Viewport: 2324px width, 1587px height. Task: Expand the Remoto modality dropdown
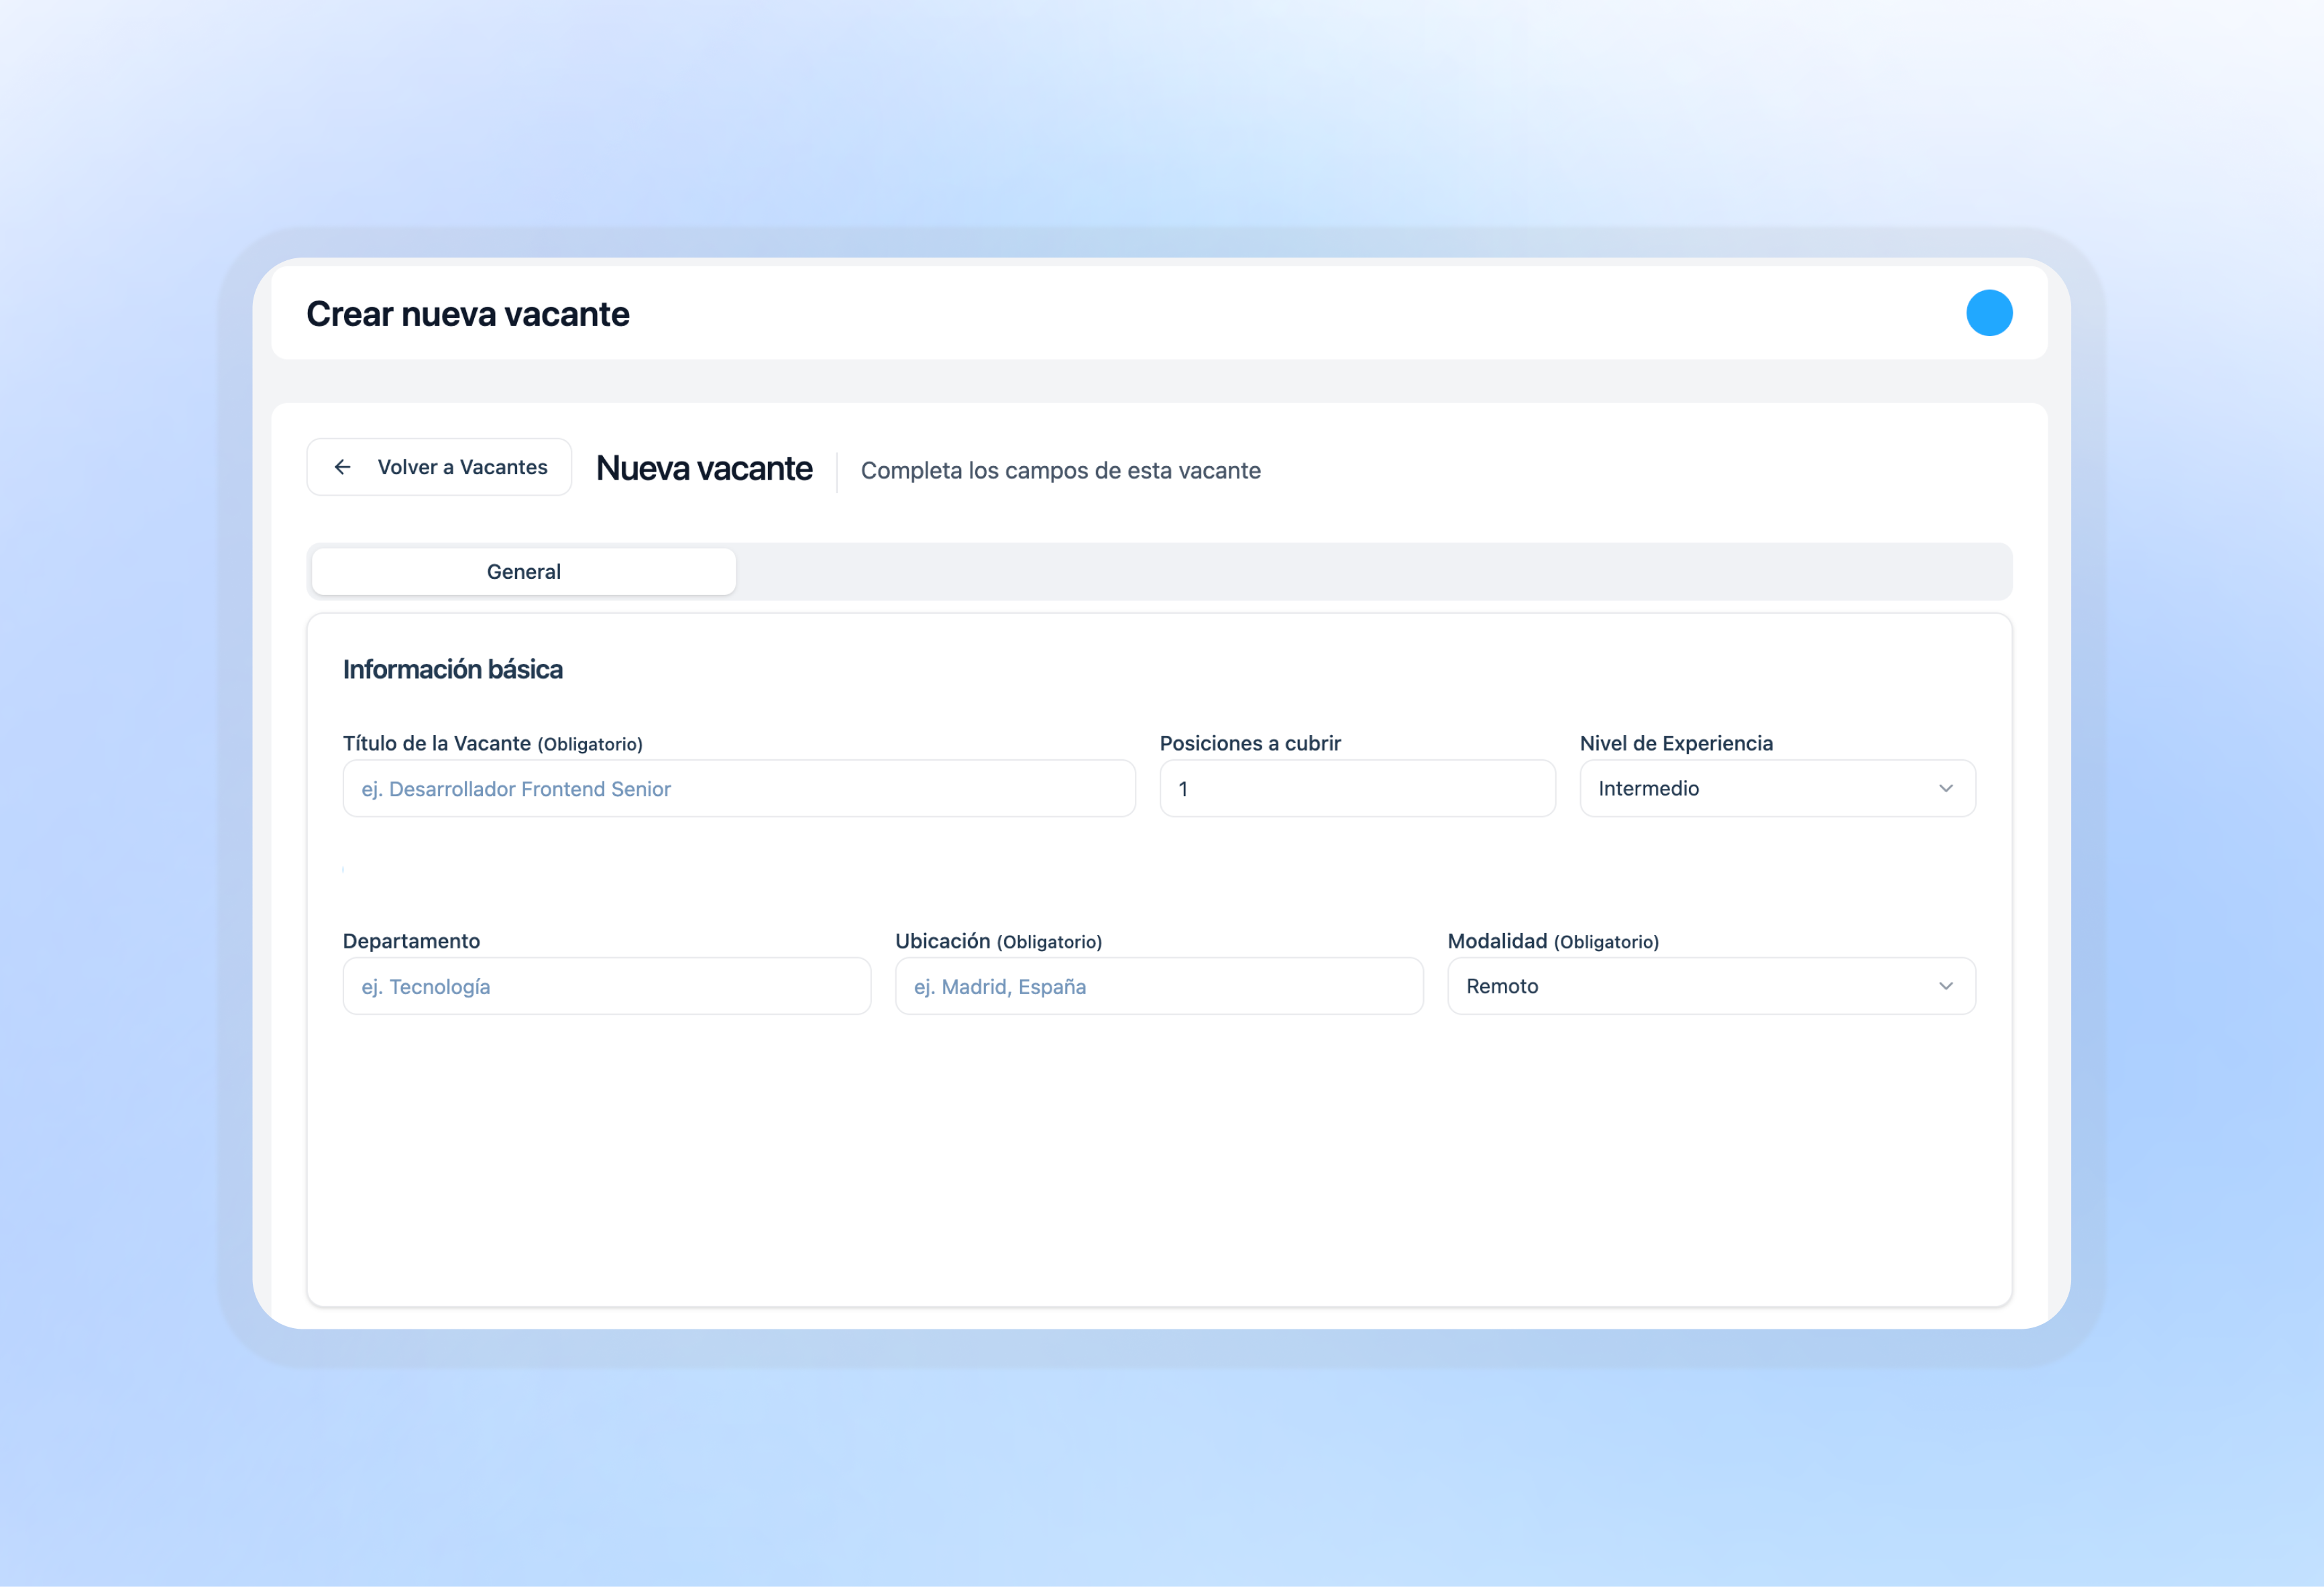[1710, 986]
